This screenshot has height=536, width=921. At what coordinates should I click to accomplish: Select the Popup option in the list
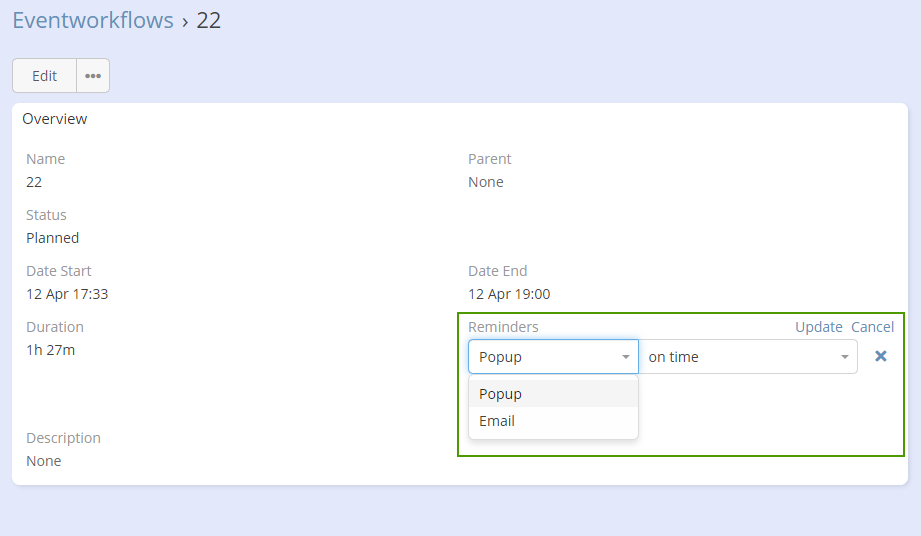(501, 394)
